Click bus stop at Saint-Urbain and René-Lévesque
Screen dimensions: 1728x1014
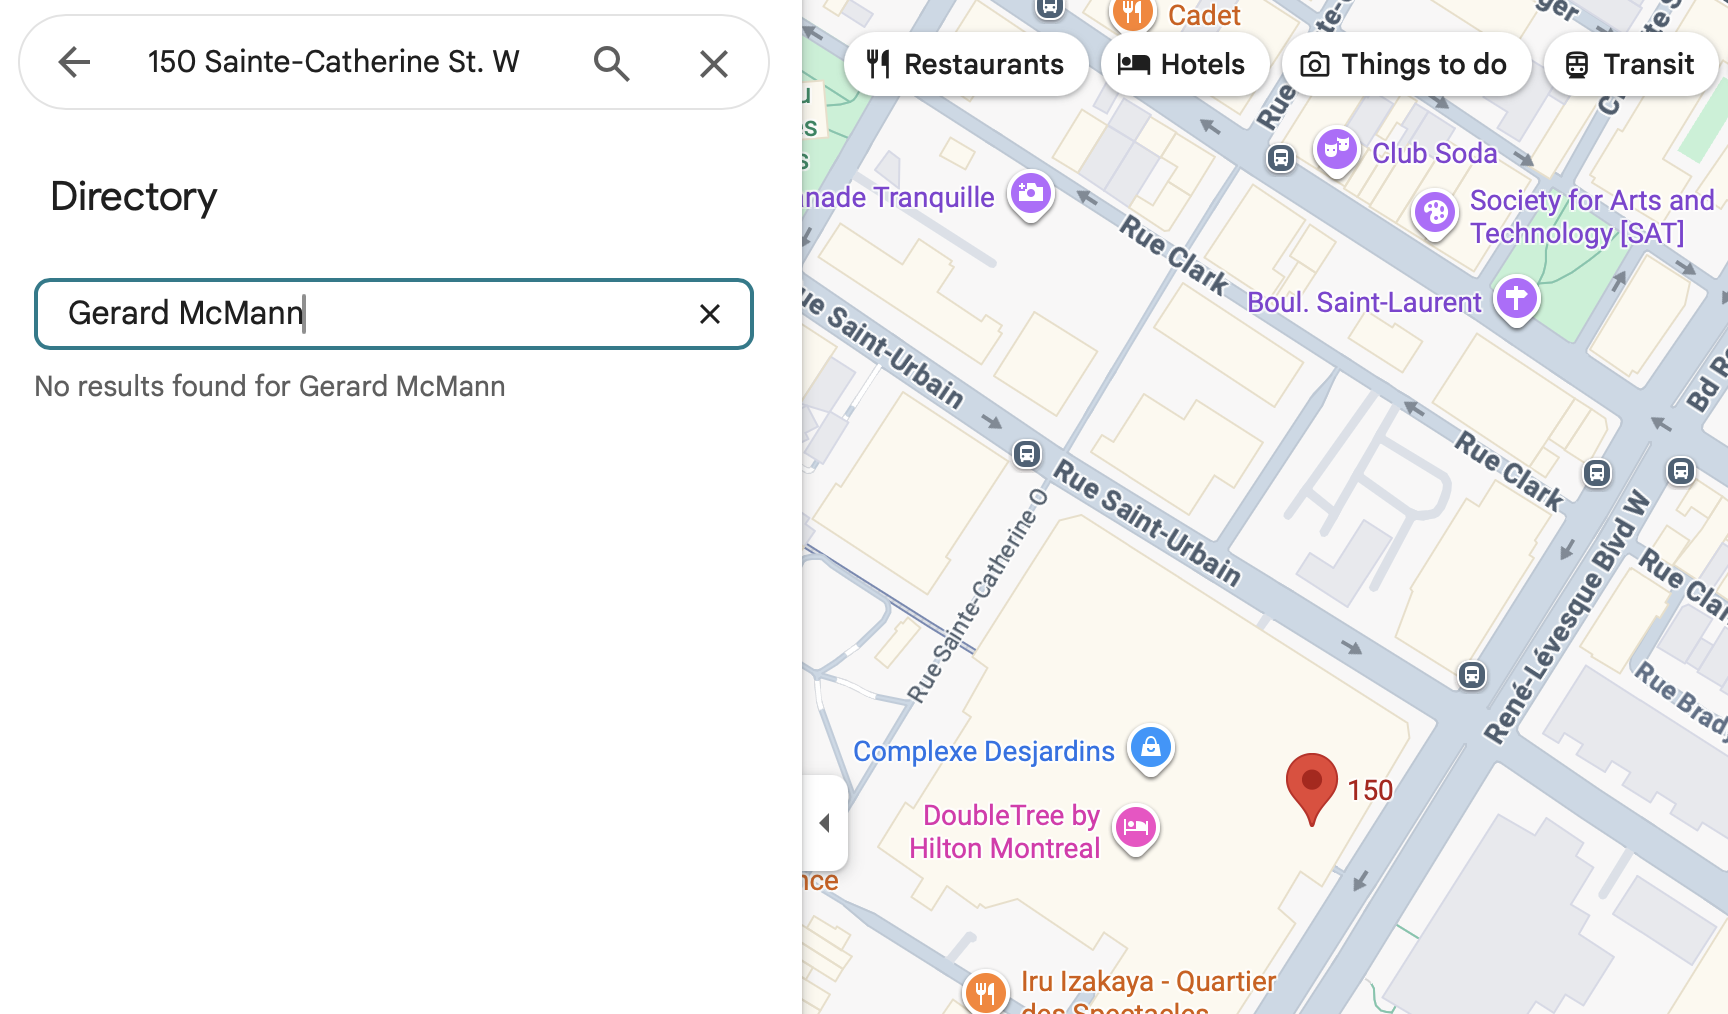pyautogui.click(x=1472, y=675)
